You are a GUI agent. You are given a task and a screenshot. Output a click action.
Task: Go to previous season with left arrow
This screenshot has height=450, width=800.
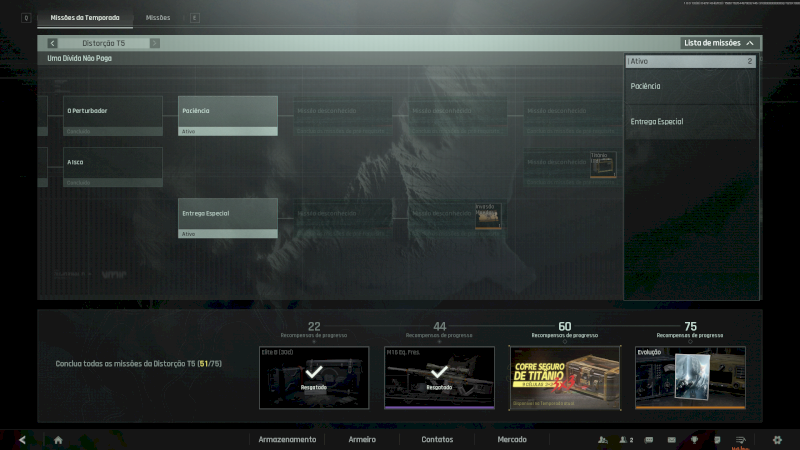tap(52, 43)
